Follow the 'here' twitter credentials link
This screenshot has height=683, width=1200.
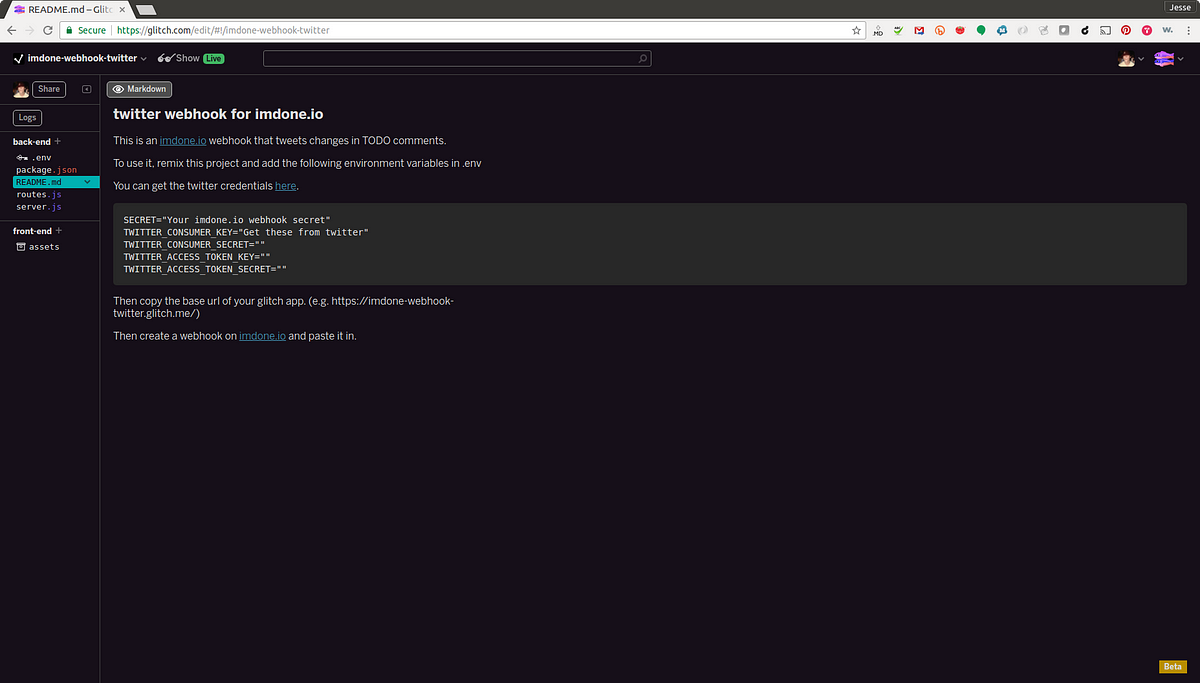click(285, 186)
